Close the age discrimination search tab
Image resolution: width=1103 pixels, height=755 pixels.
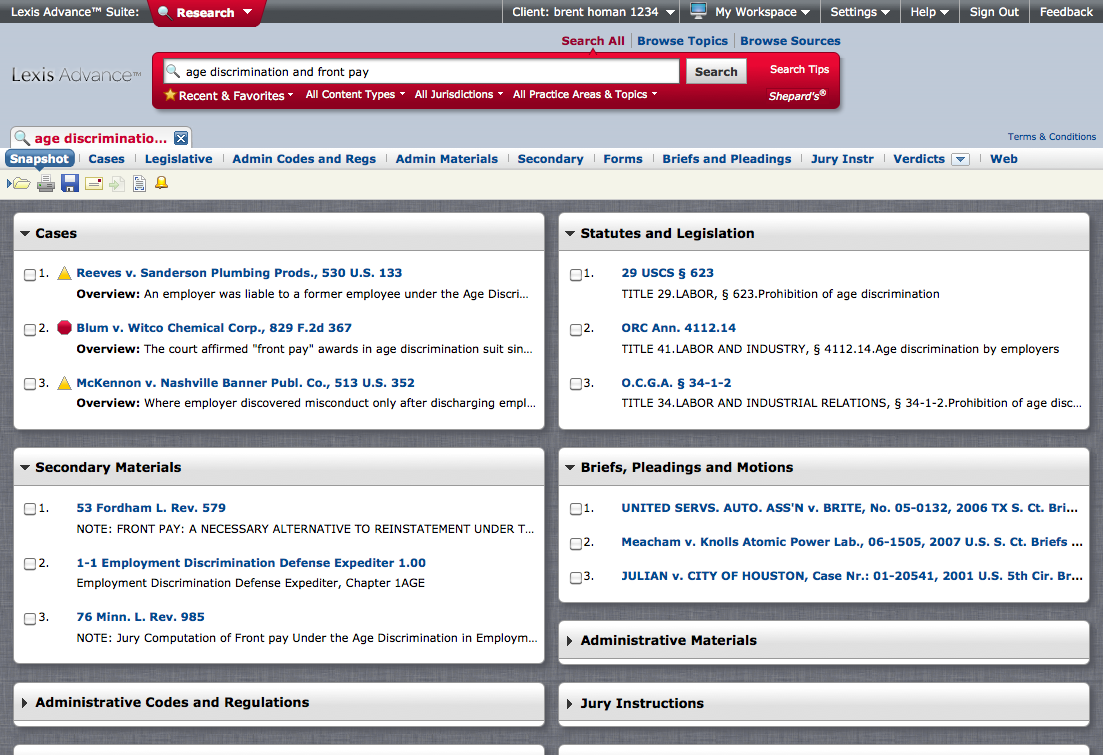(x=181, y=138)
